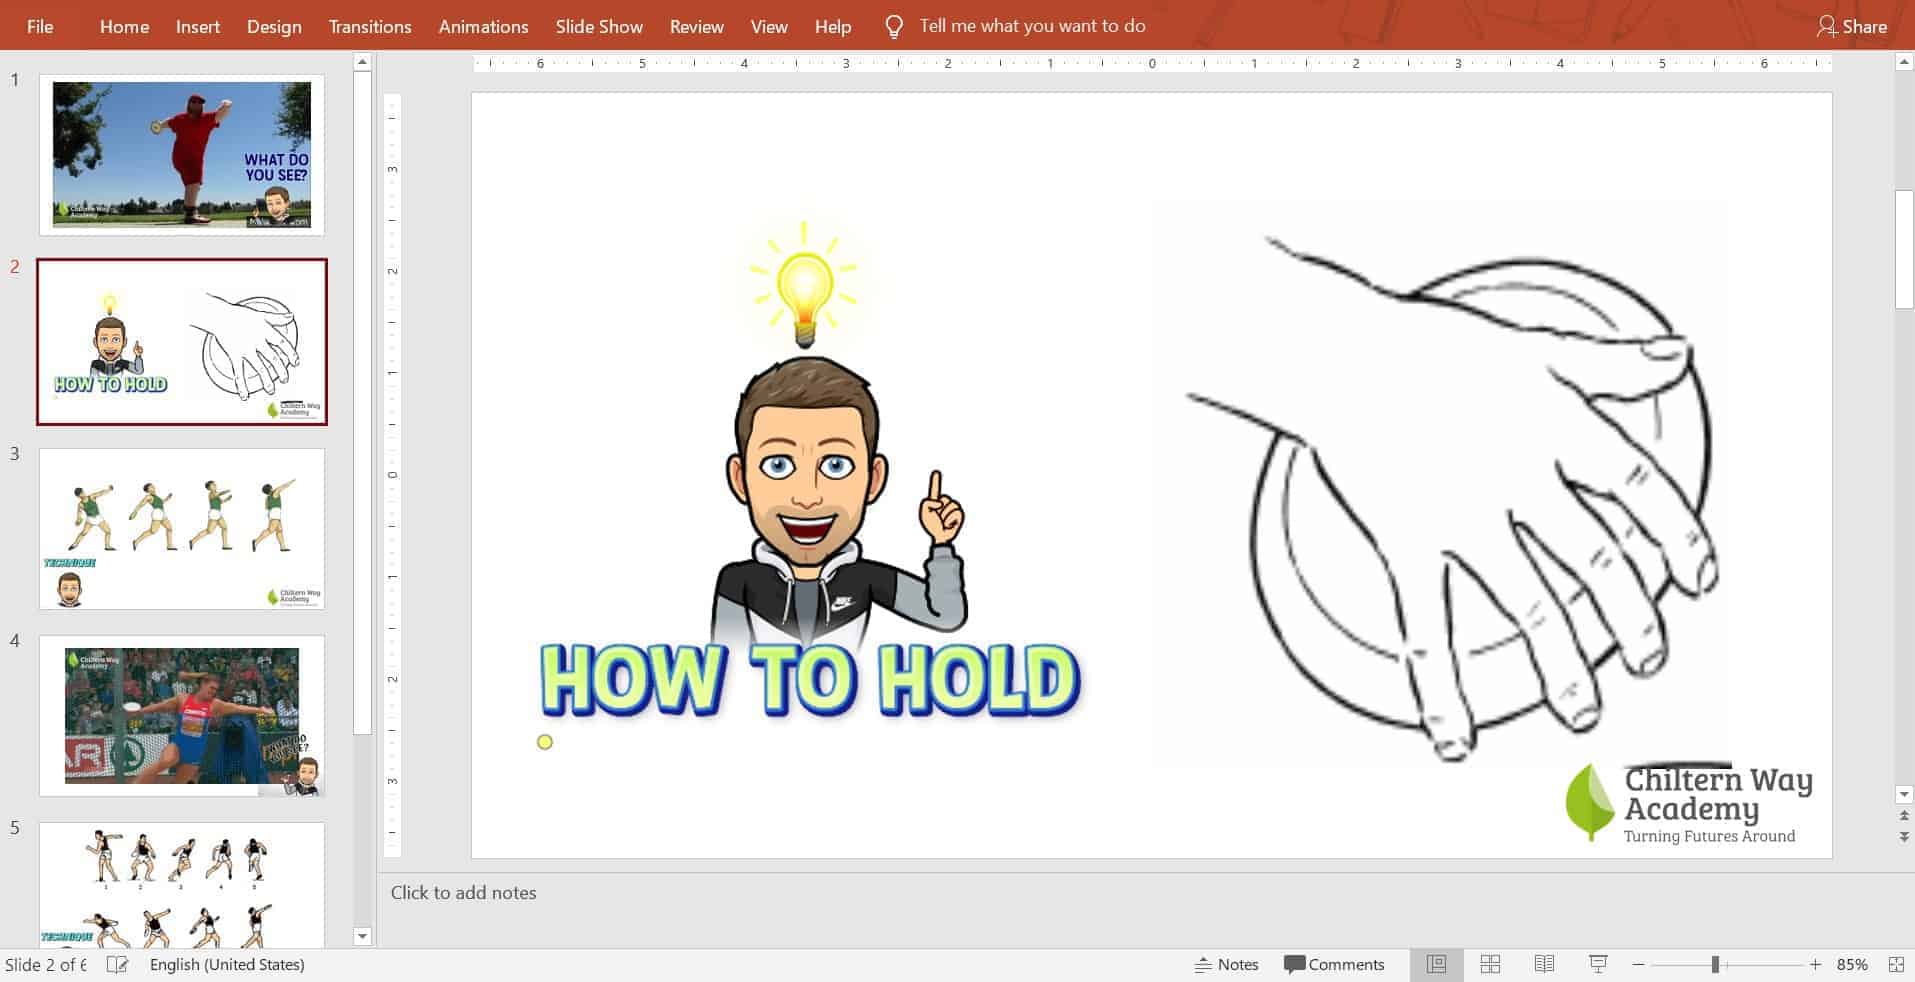Click the slide panel scroll down arrow
The height and width of the screenshot is (982, 1915).
point(362,937)
